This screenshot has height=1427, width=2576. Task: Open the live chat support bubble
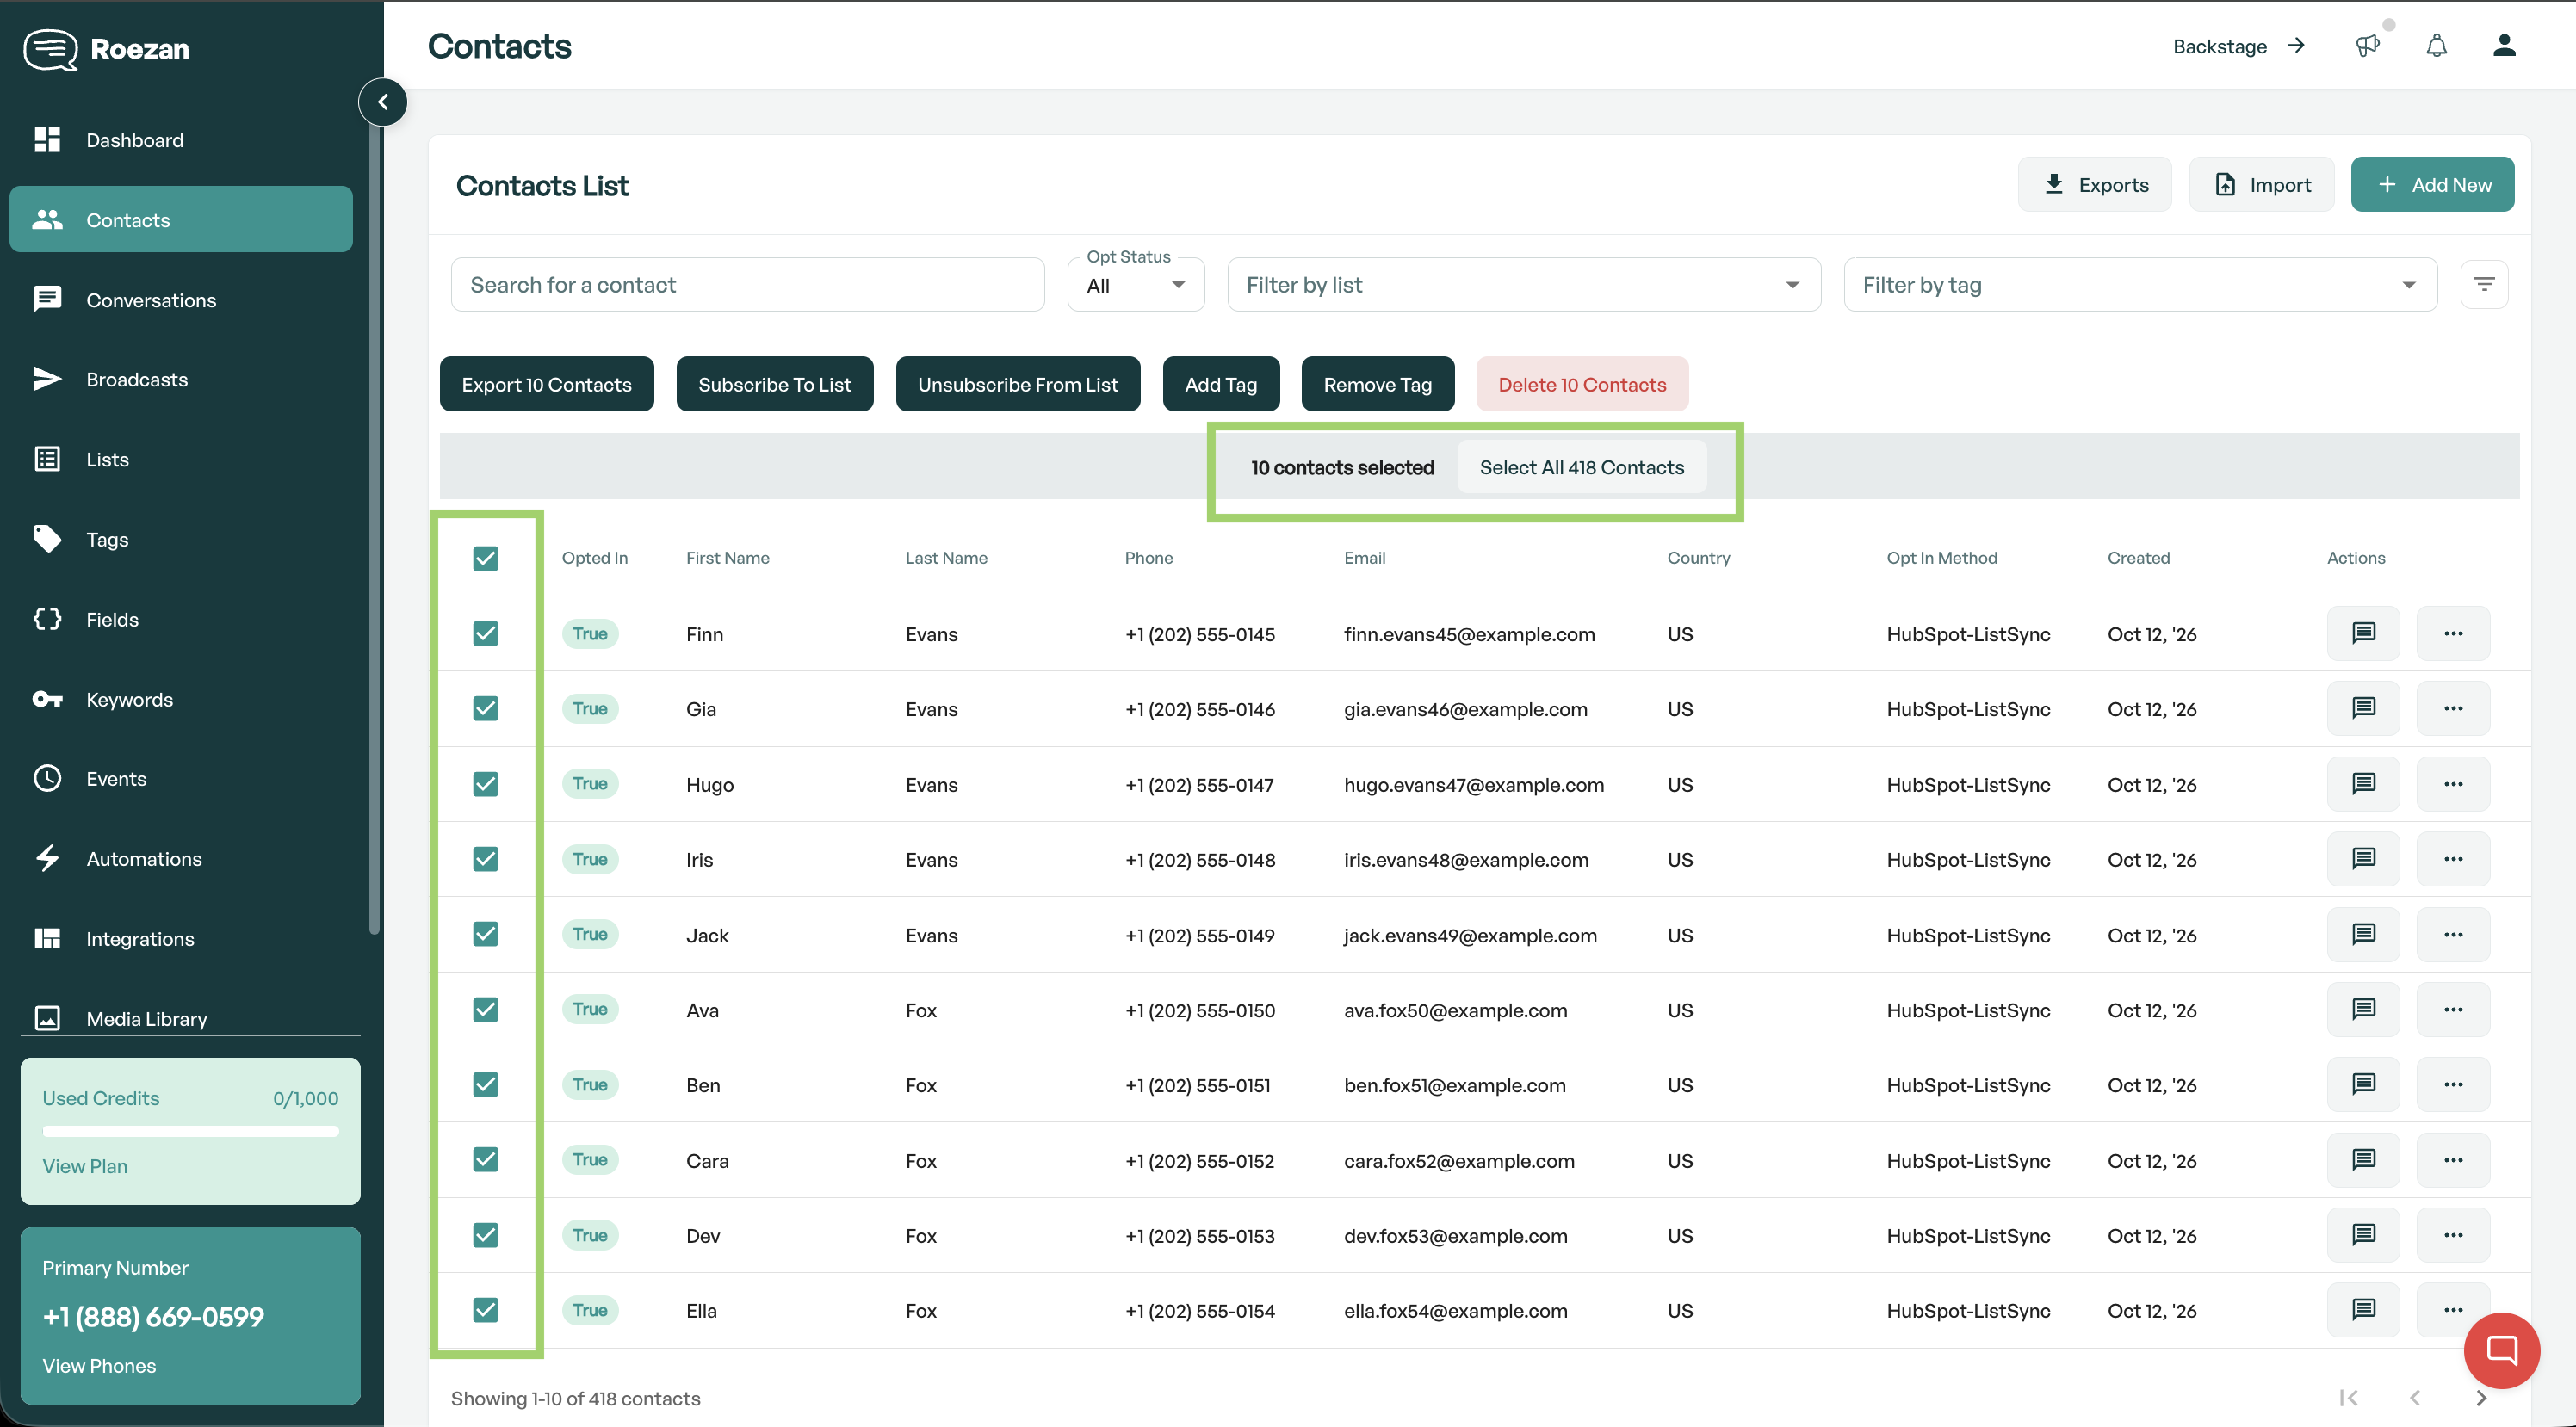pyautogui.click(x=2502, y=1351)
